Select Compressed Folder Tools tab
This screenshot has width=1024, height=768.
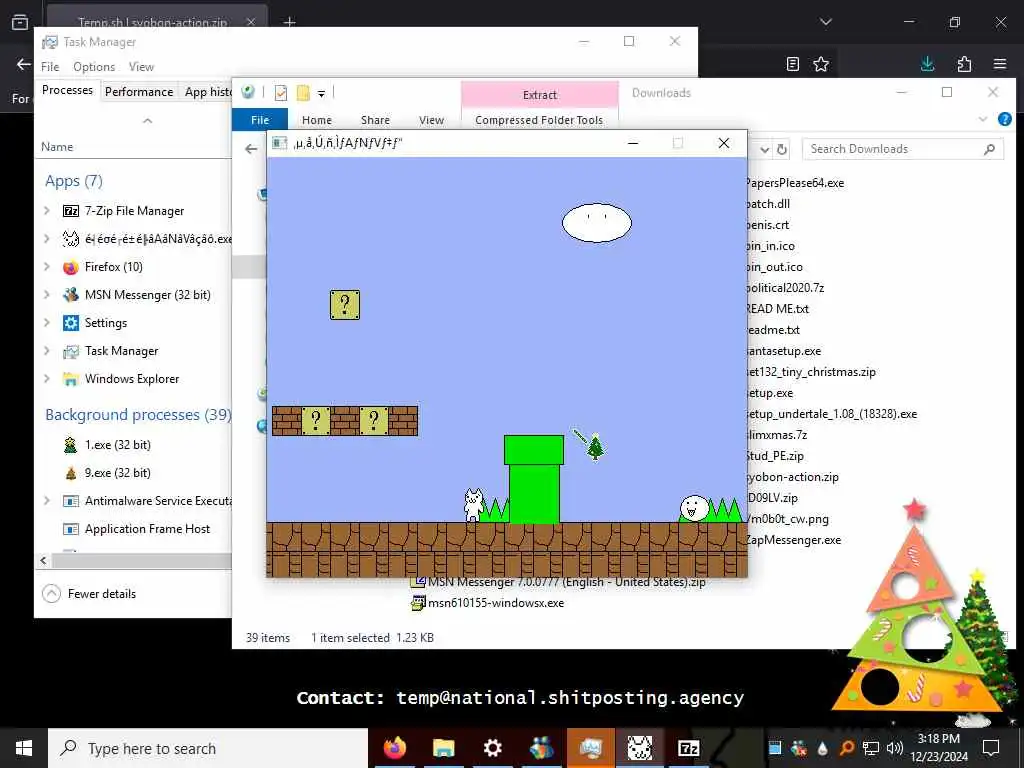tap(539, 120)
